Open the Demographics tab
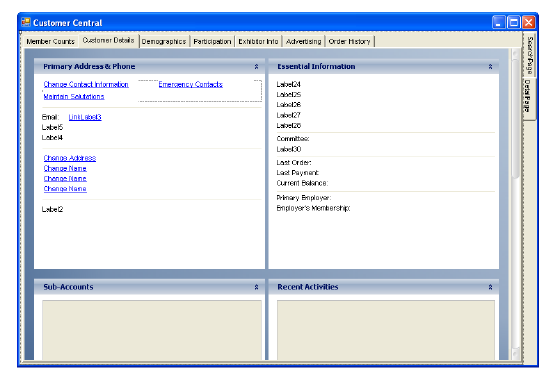The width and height of the screenshot is (554, 381). tap(164, 41)
